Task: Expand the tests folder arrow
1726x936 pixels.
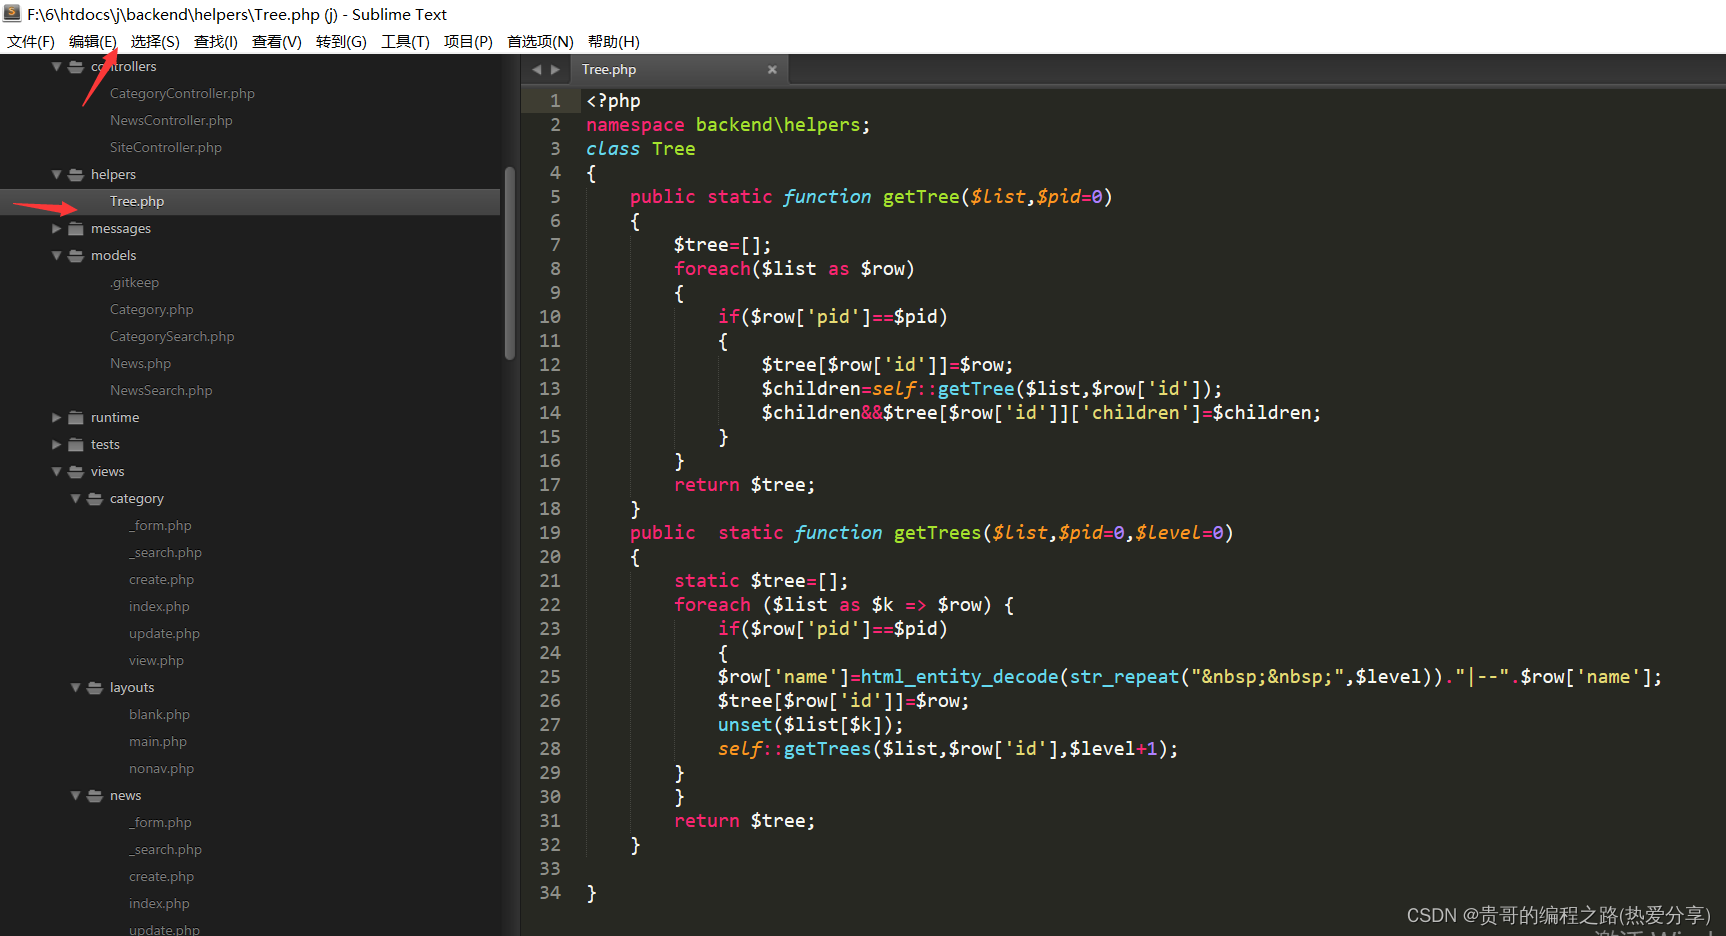Action: [x=57, y=445]
